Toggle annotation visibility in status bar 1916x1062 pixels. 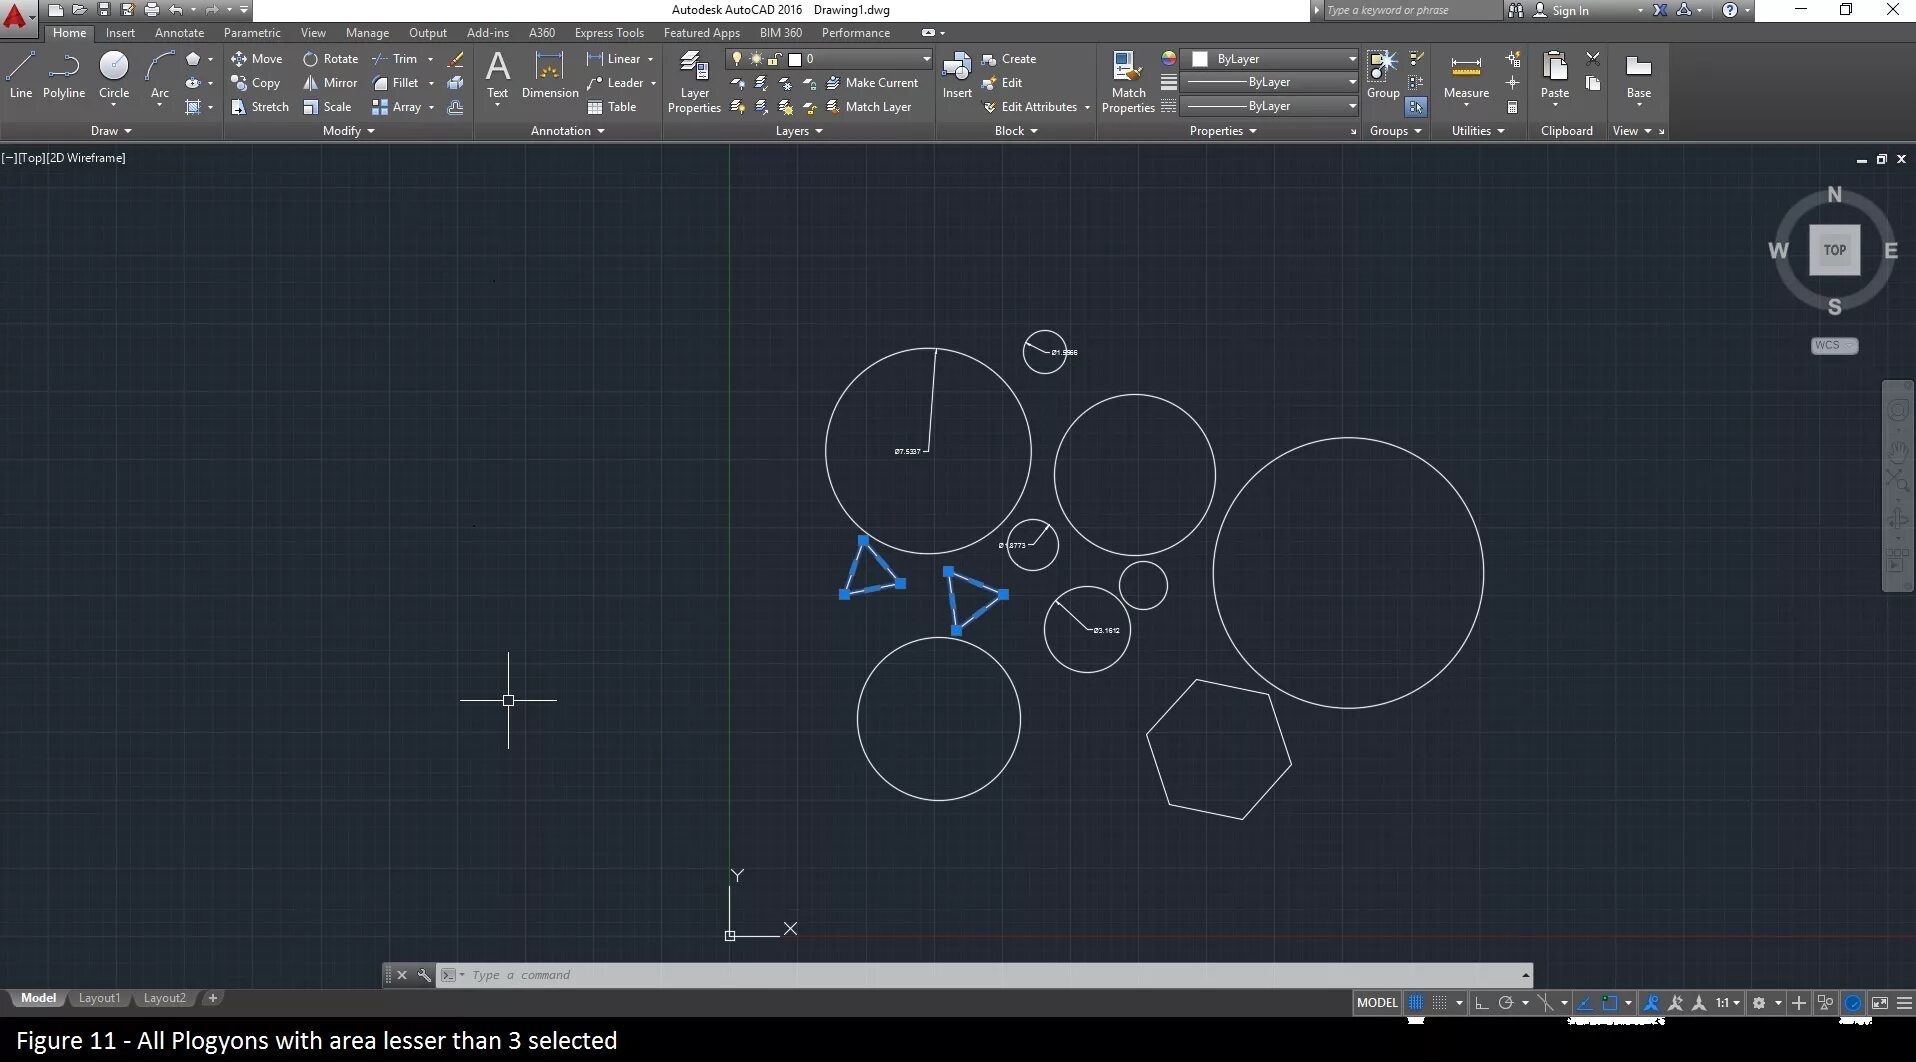click(1651, 1003)
